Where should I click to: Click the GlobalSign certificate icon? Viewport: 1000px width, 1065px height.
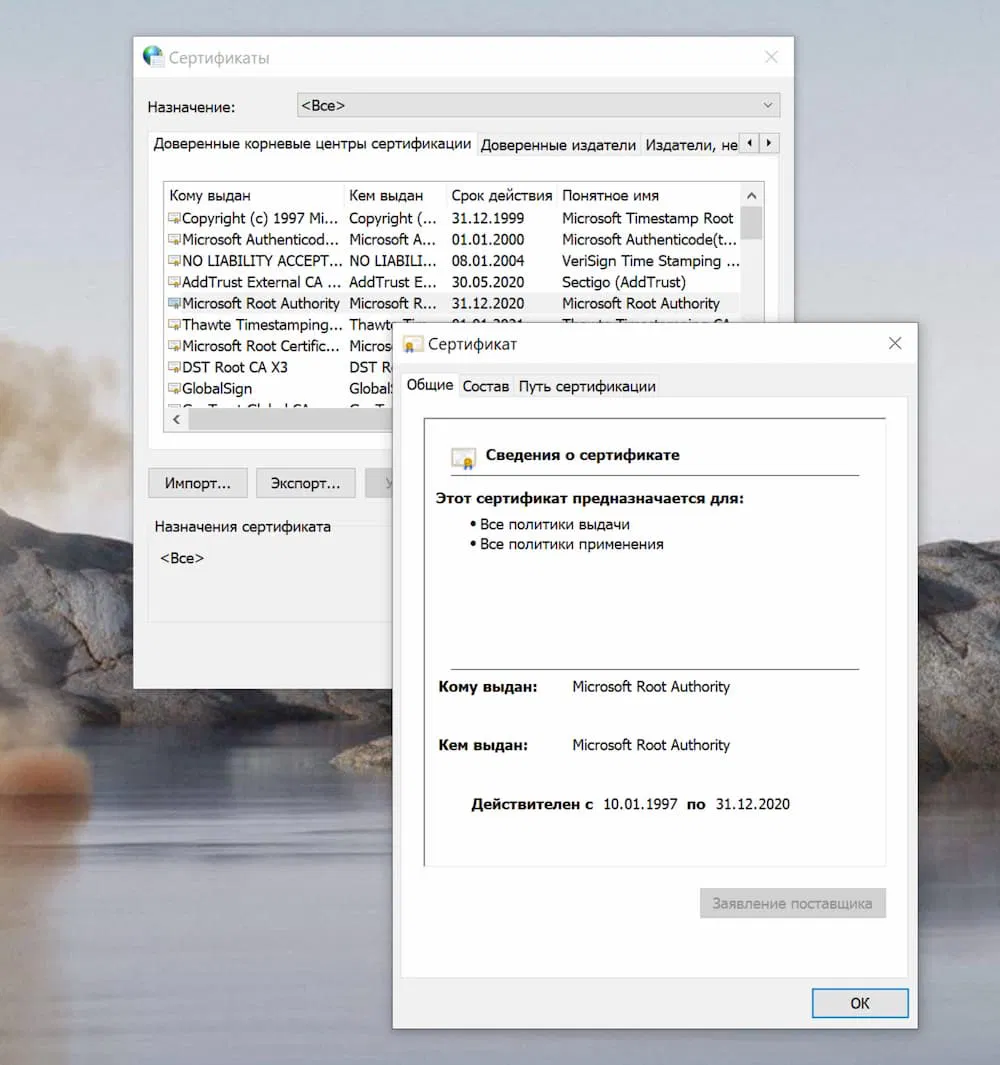175,389
